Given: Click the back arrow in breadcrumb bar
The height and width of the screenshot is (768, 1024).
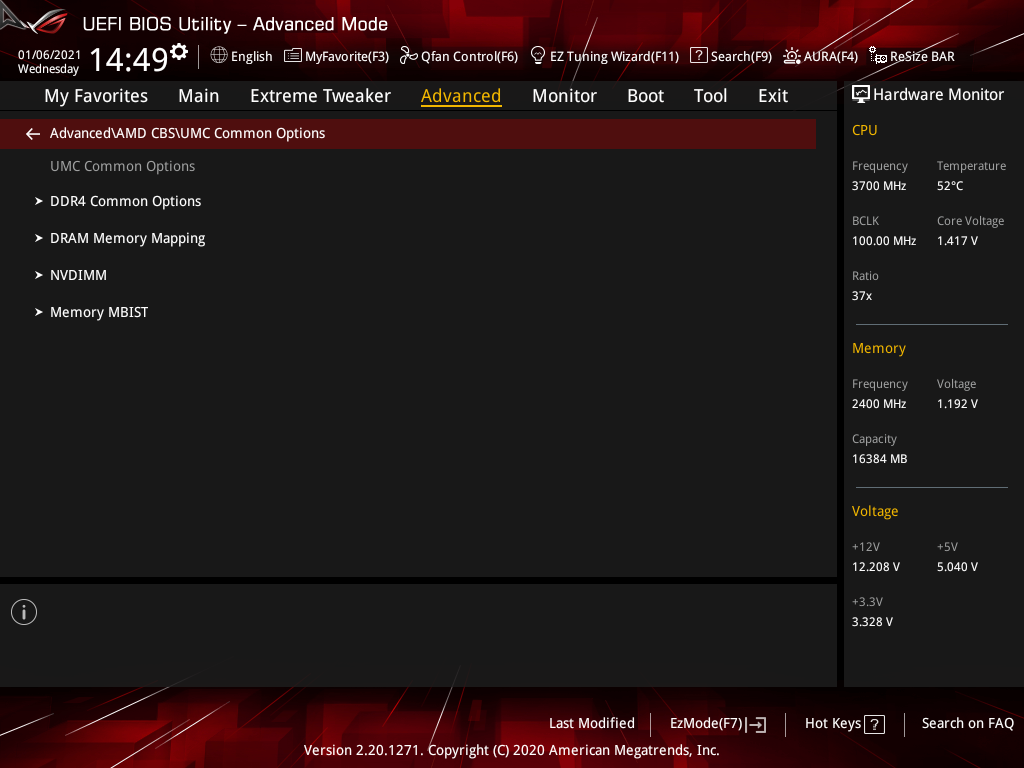Looking at the screenshot, I should [x=33, y=134].
